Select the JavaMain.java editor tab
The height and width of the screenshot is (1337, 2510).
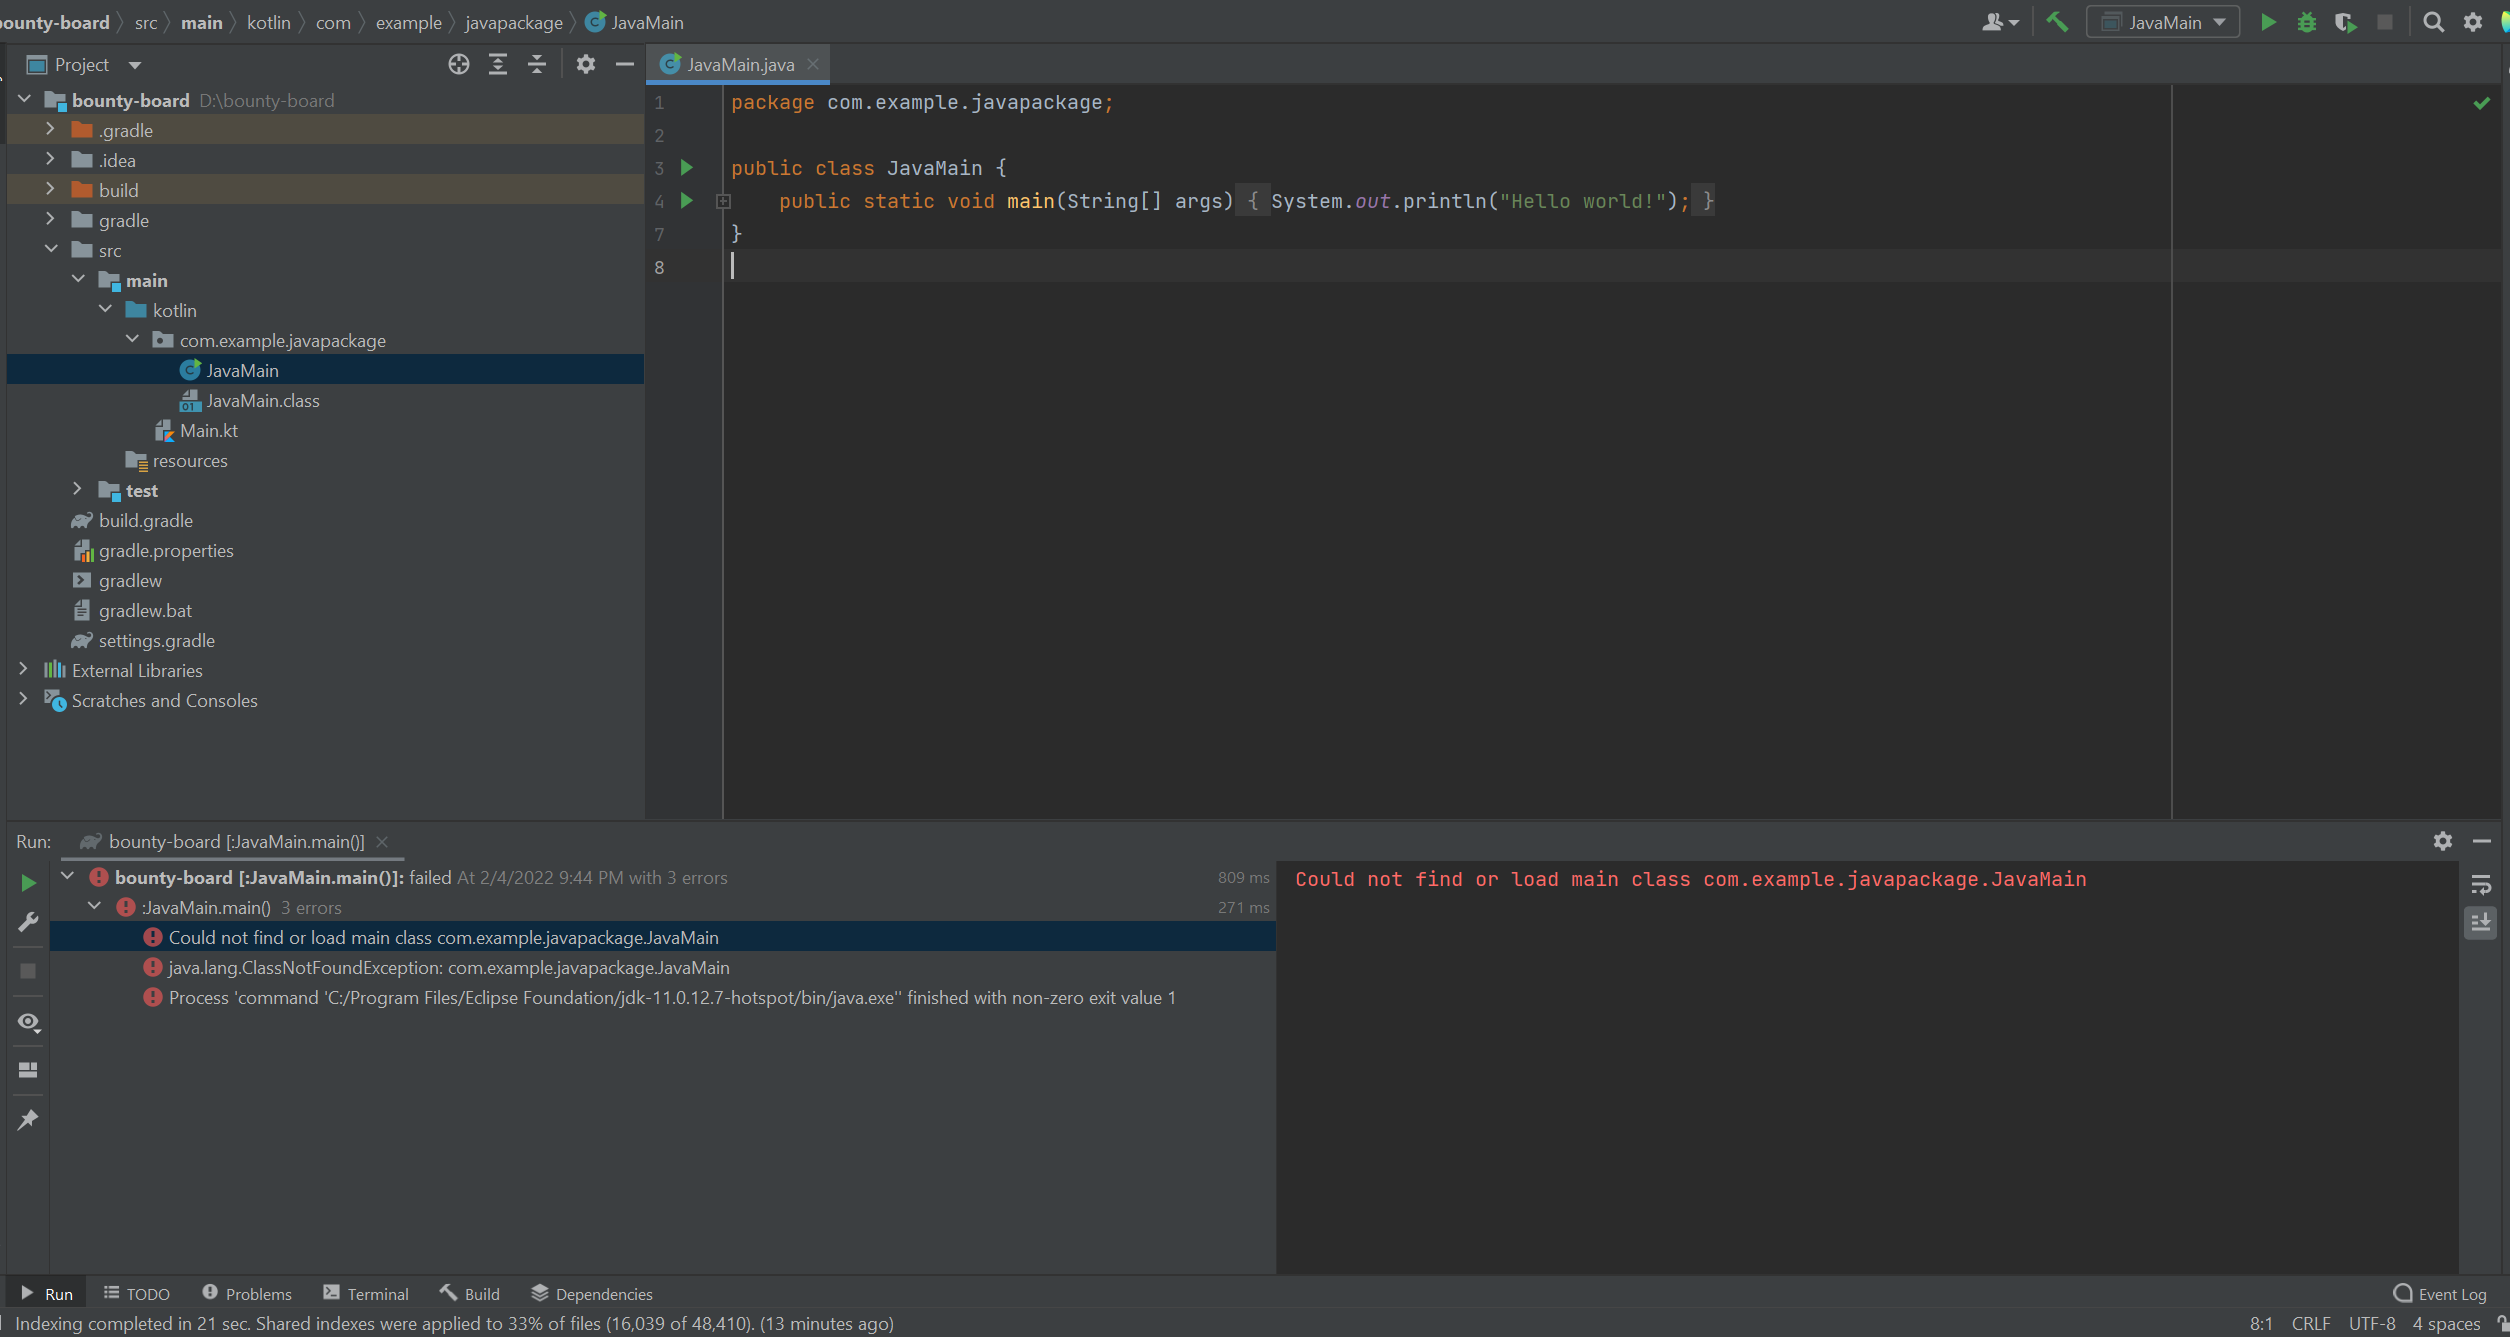pyautogui.click(x=739, y=65)
